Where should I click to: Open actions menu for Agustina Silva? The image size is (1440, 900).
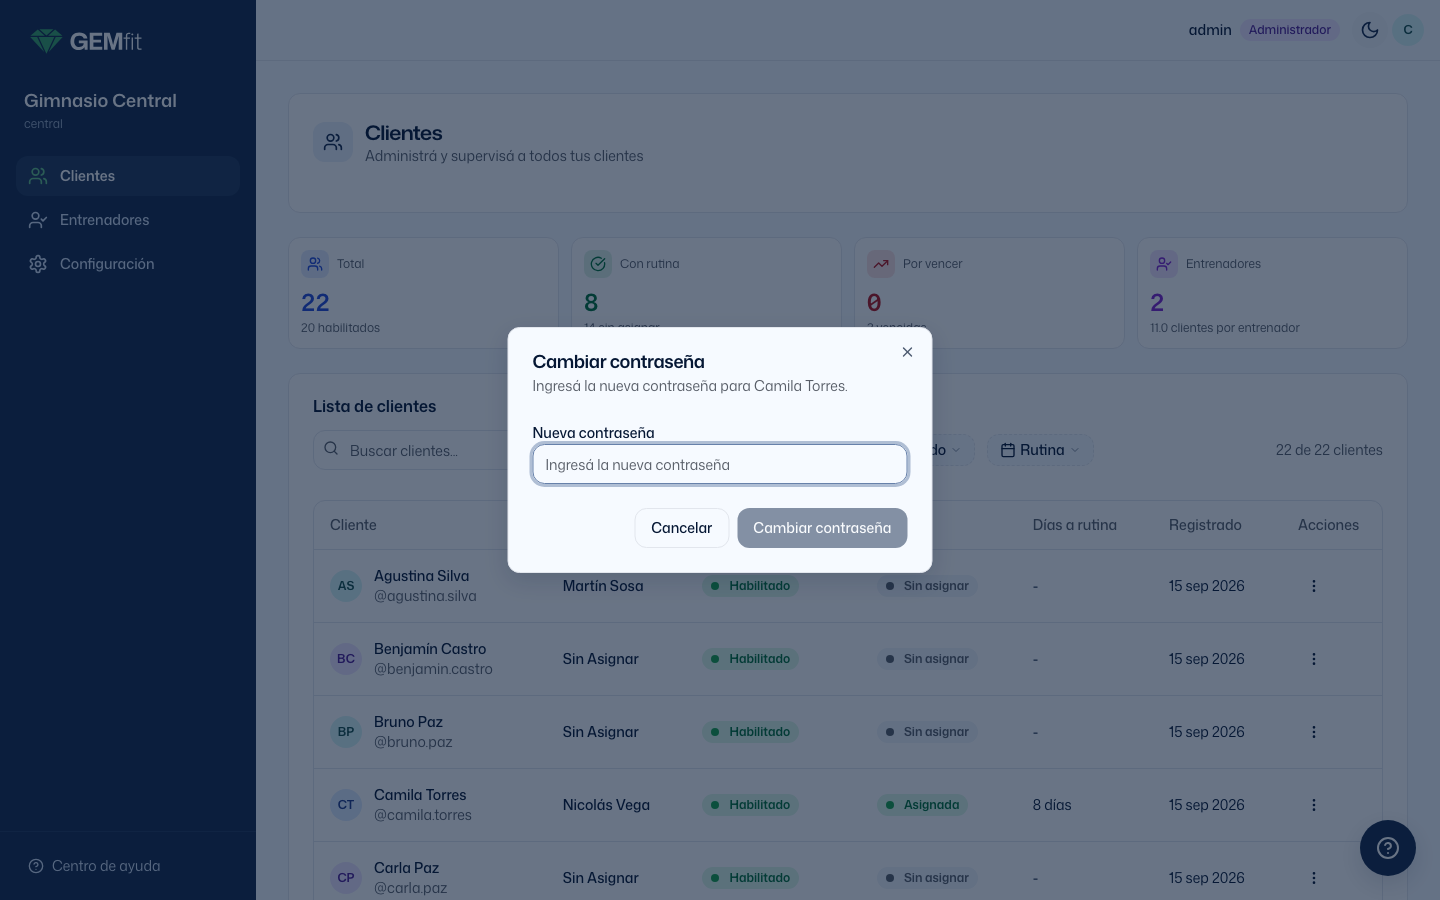click(x=1314, y=586)
